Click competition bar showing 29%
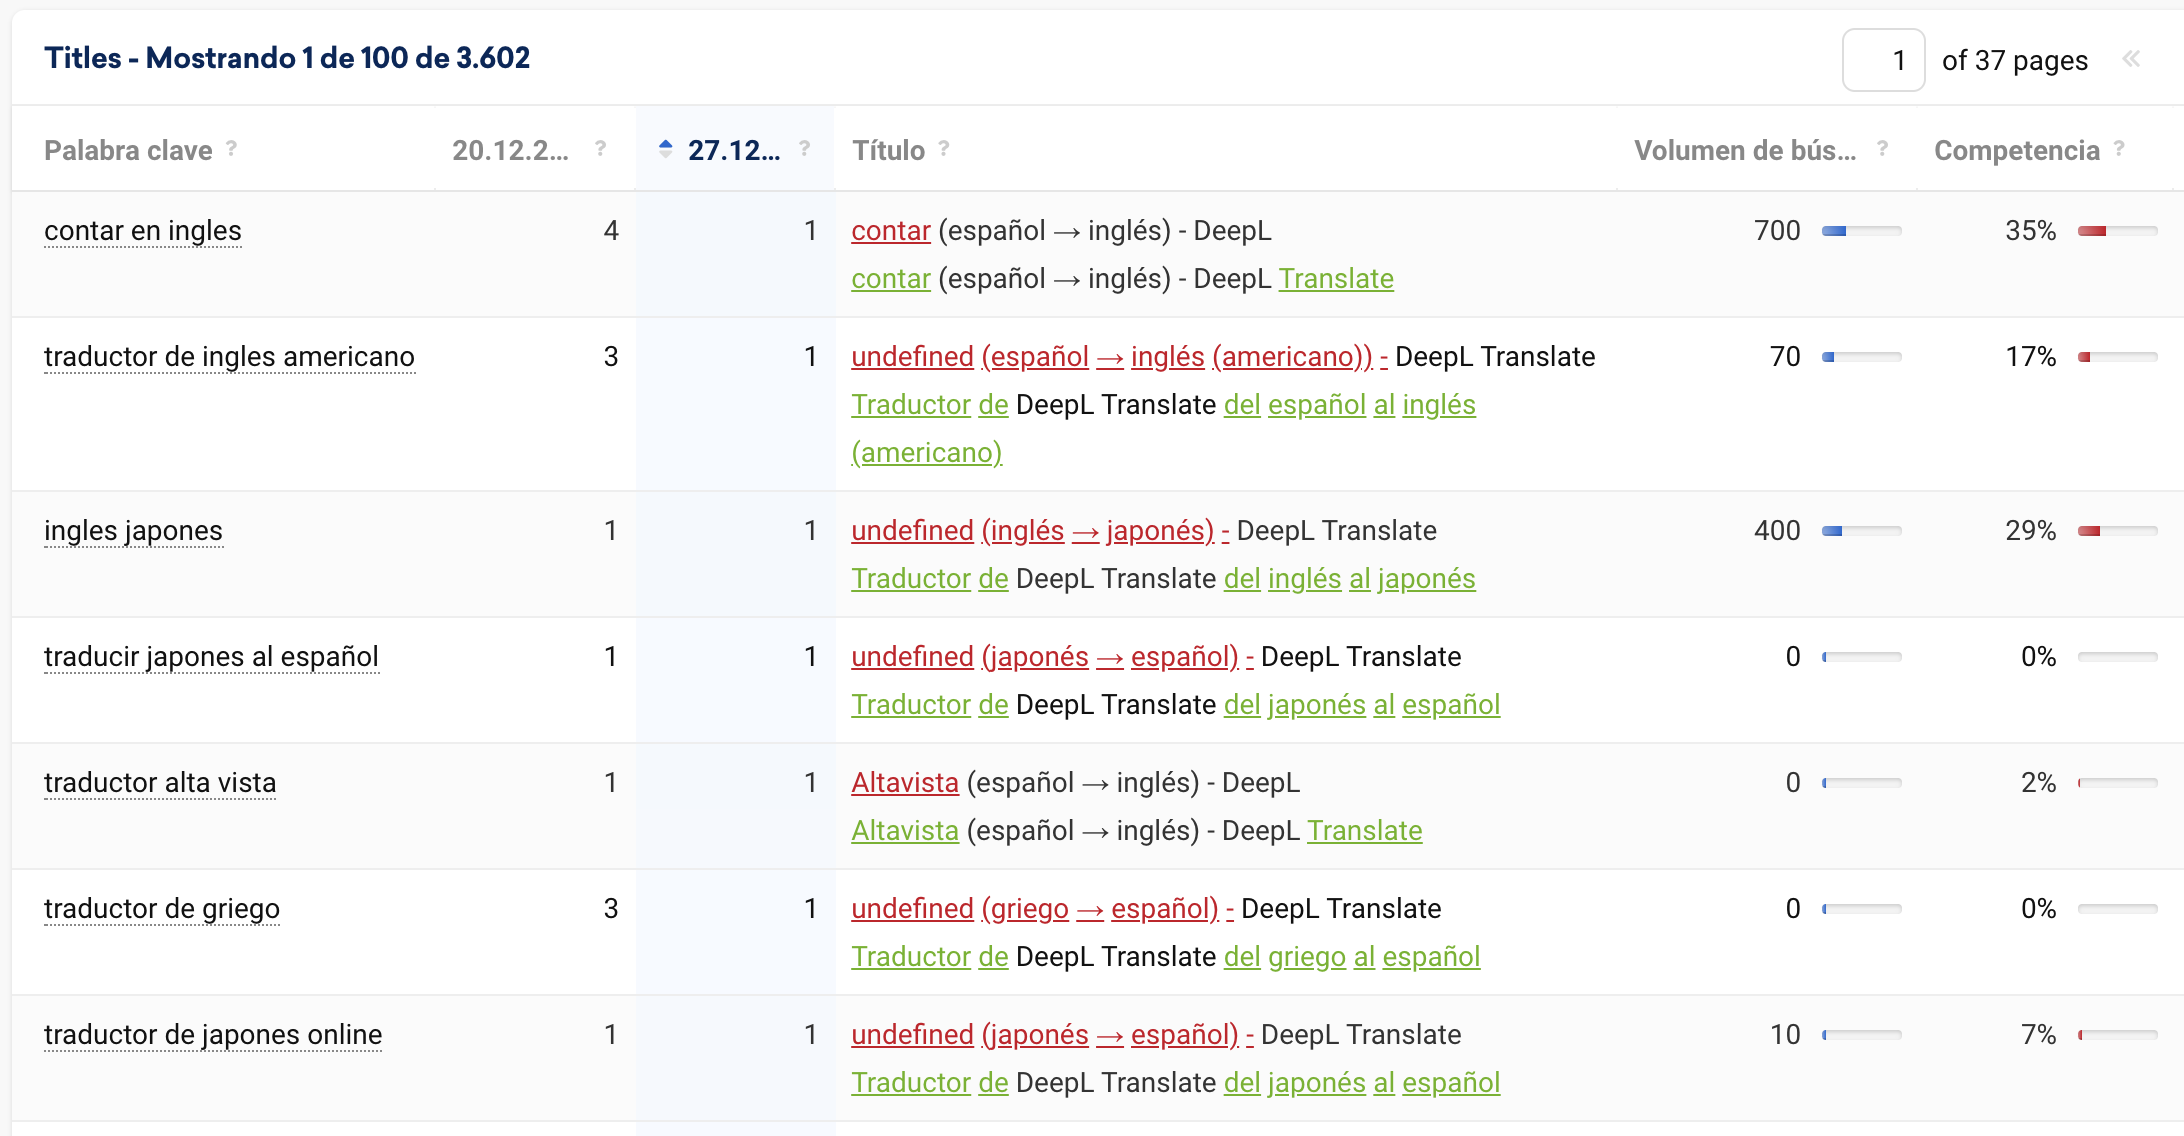Image resolution: width=2184 pixels, height=1136 pixels. [2116, 531]
